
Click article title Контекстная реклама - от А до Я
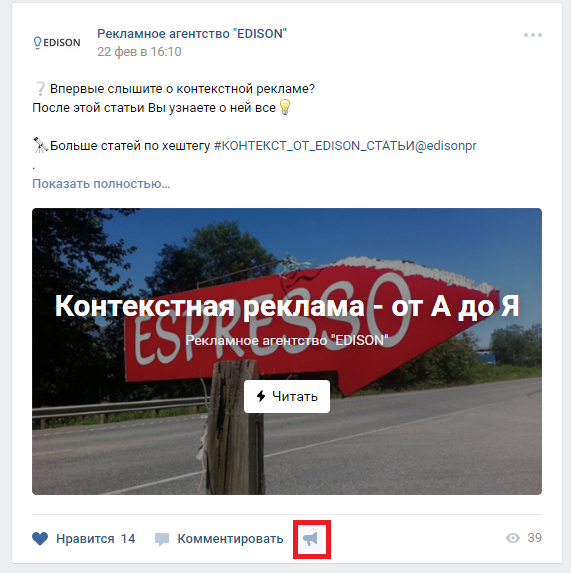click(x=287, y=306)
